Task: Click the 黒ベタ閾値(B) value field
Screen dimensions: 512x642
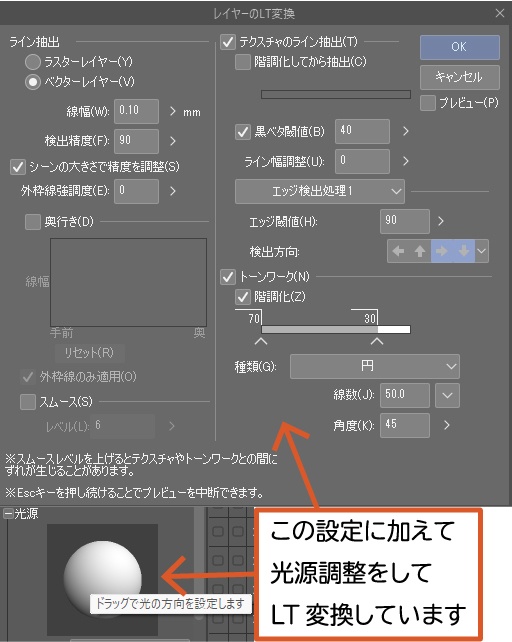Action: click(x=362, y=131)
